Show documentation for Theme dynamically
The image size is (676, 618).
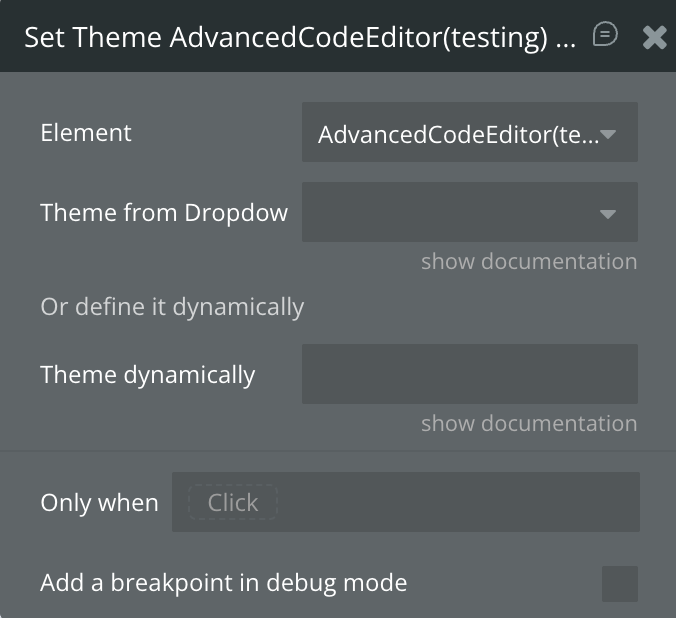click(528, 424)
